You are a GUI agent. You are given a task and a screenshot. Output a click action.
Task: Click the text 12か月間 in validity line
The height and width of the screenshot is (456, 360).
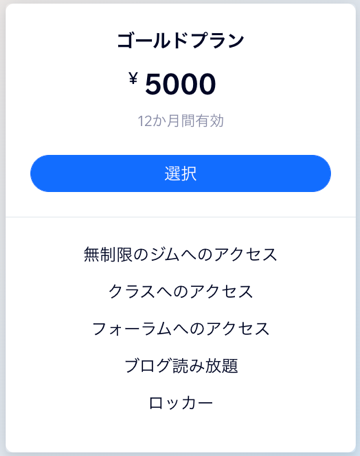click(x=166, y=121)
